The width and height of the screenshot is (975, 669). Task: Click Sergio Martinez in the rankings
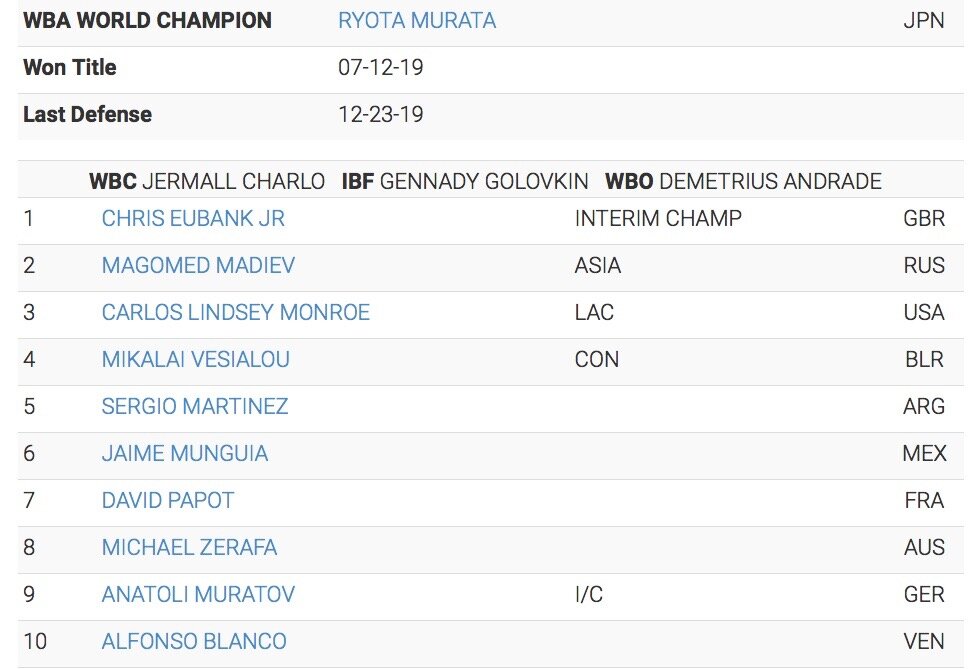pos(194,406)
